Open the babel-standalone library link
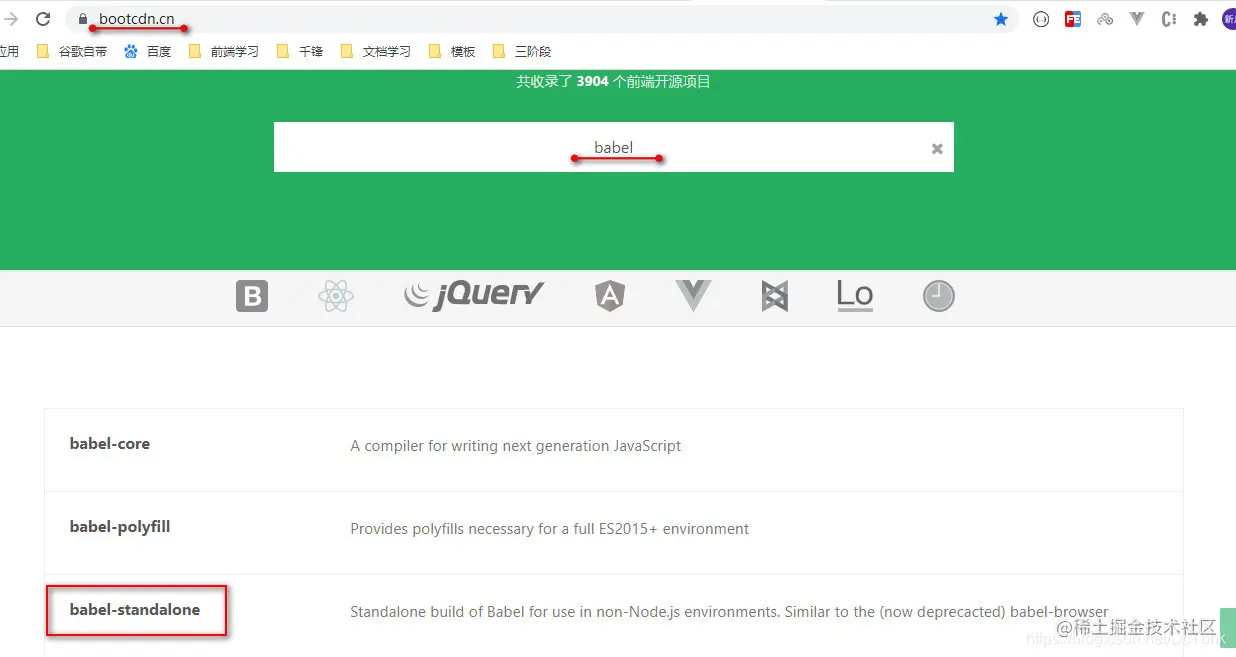The image size is (1236, 657). point(135,610)
